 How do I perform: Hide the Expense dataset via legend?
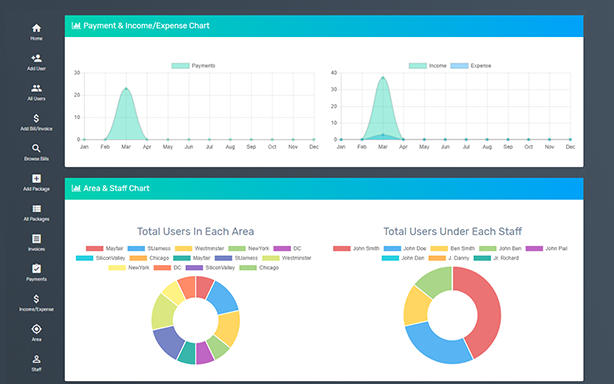pyautogui.click(x=471, y=66)
